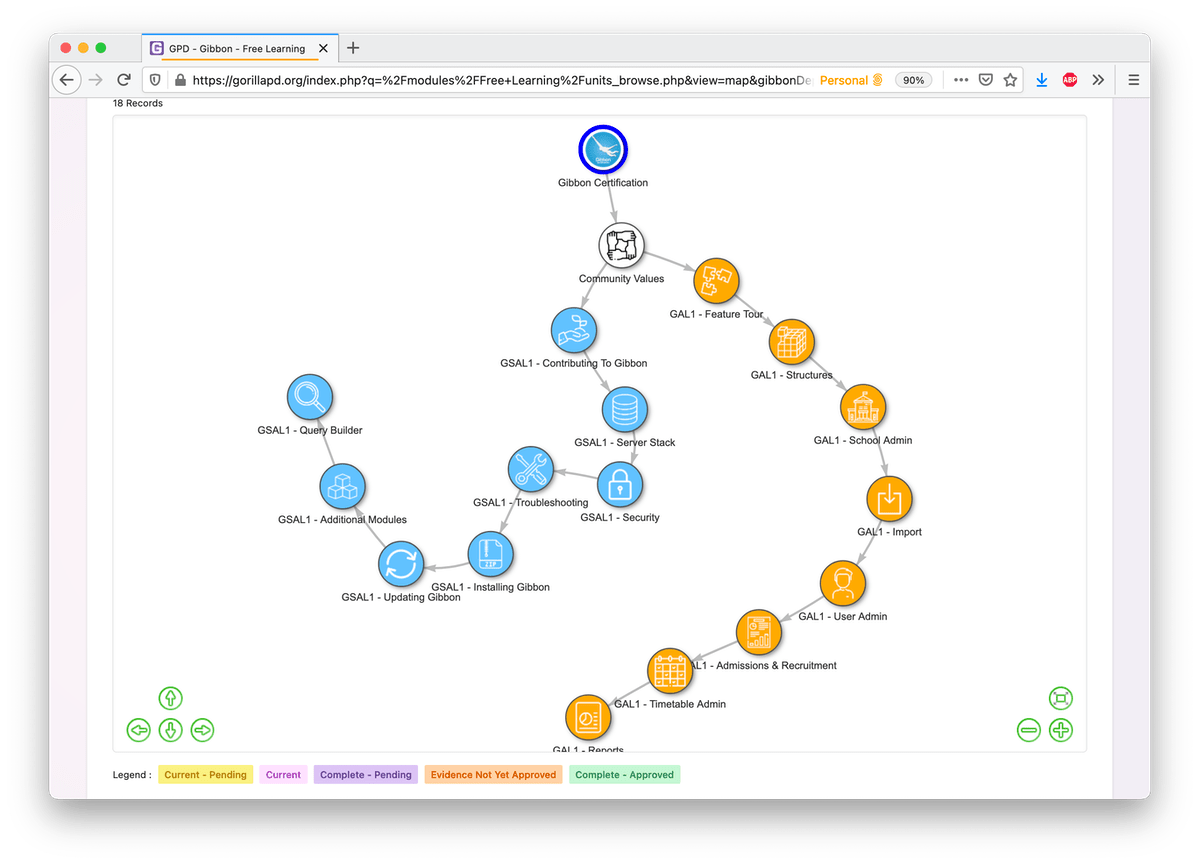Click the Current legend swatch
The image size is (1200, 864).
click(283, 775)
